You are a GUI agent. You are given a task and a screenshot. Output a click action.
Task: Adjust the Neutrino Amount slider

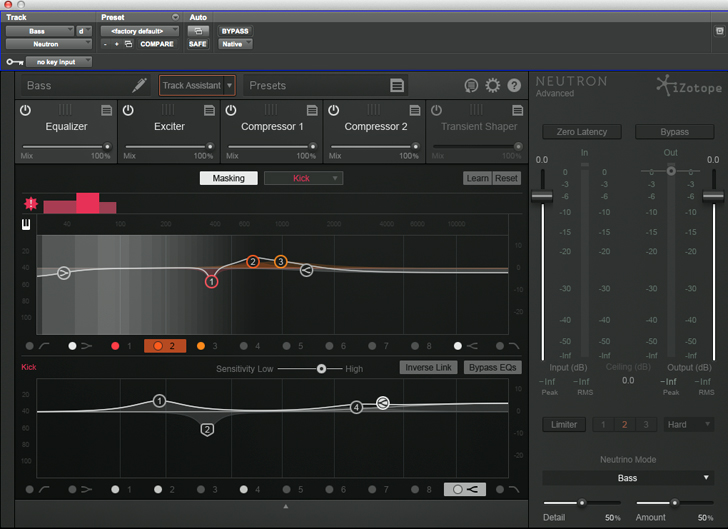[674, 503]
